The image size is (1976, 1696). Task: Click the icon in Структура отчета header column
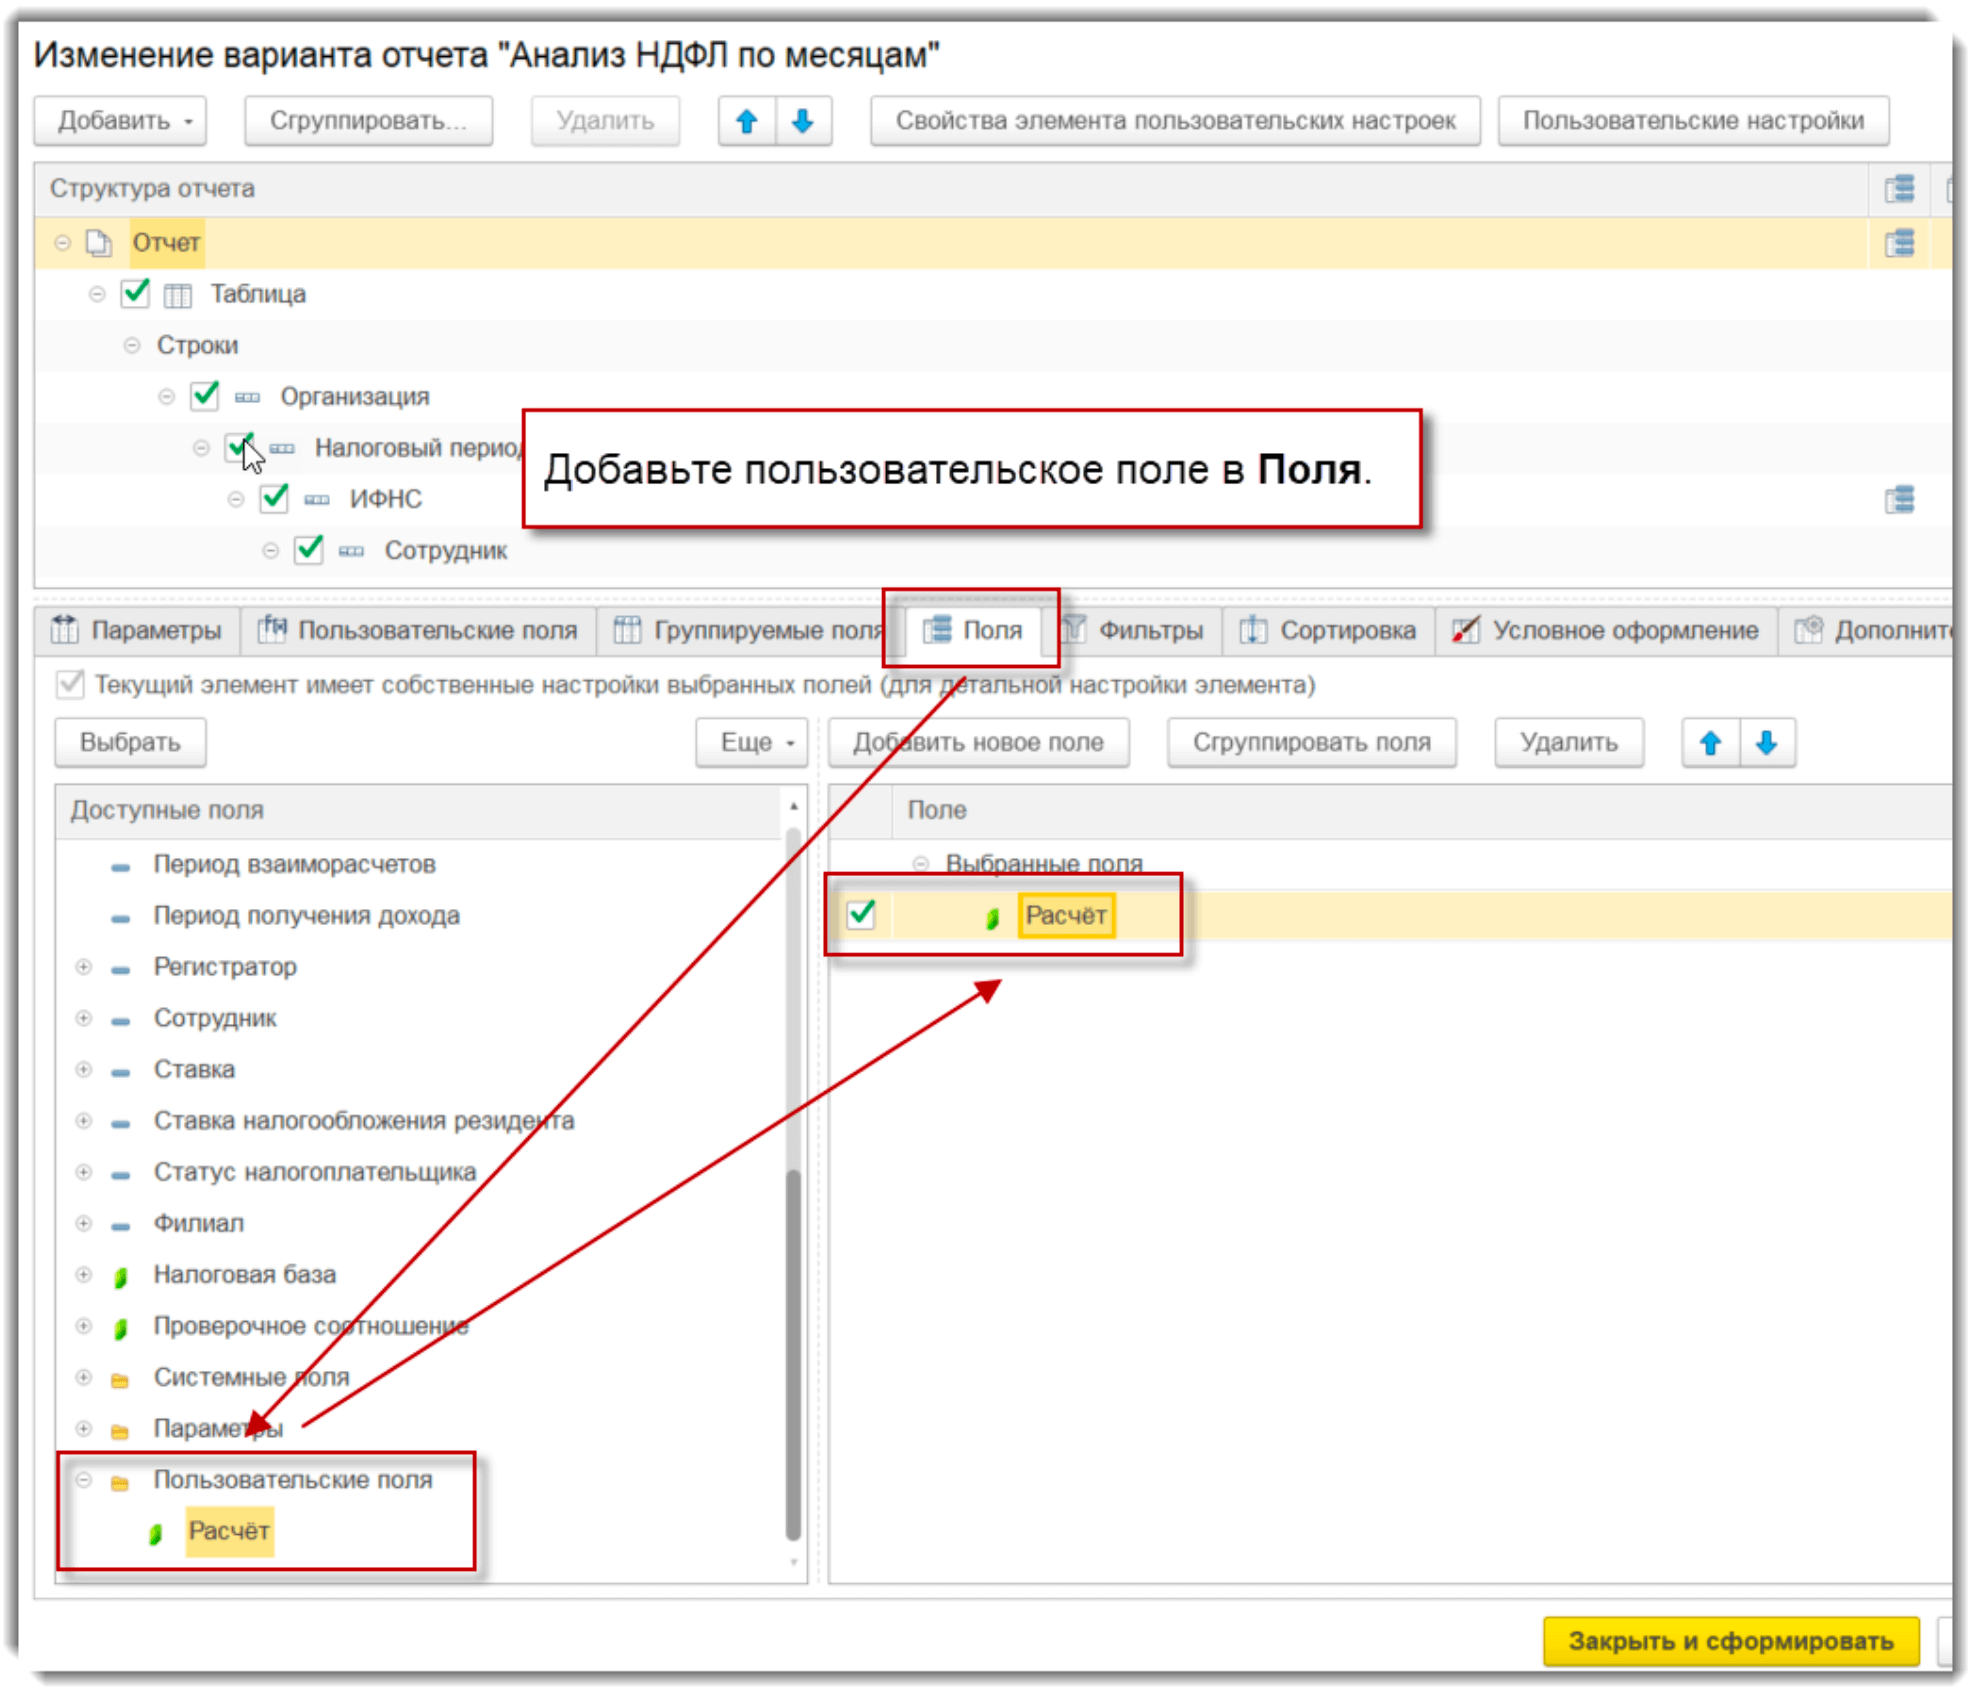(1900, 189)
